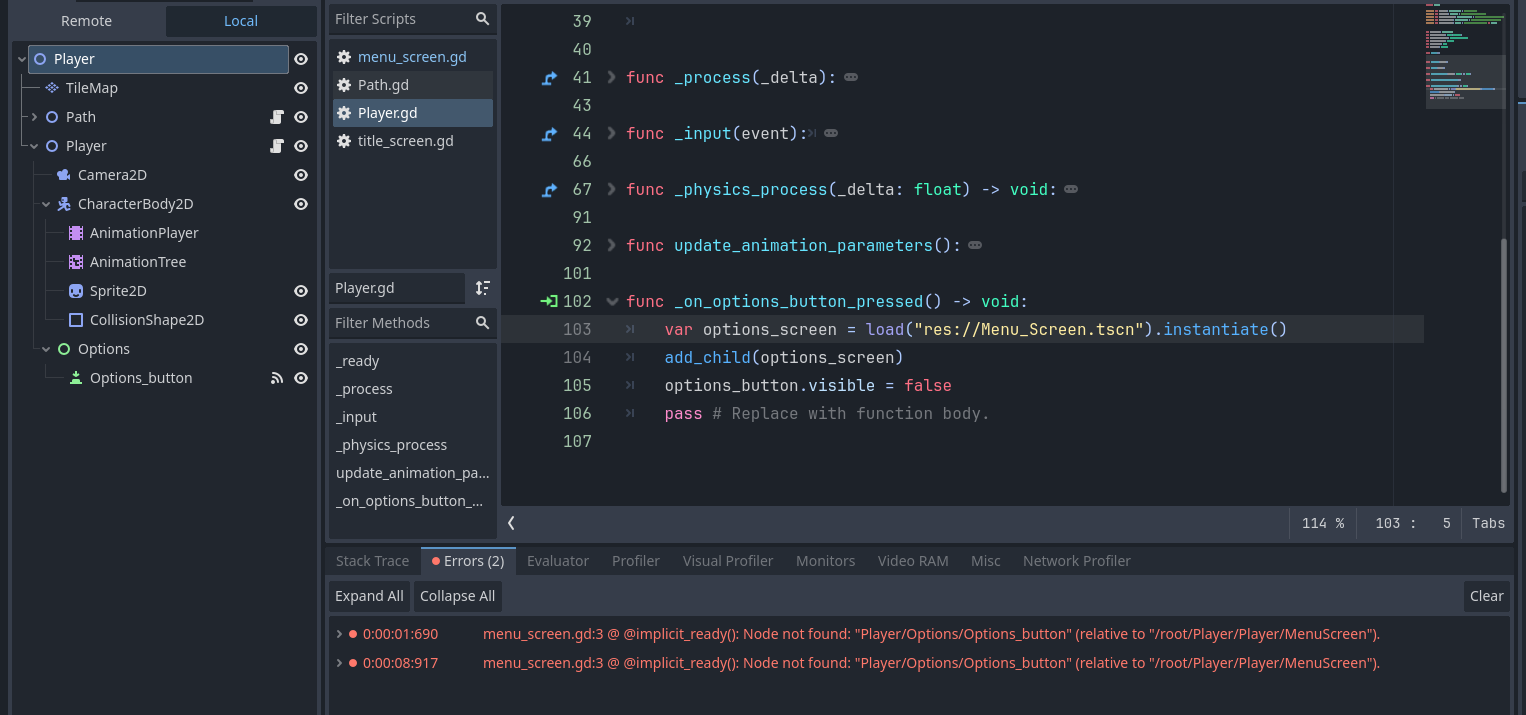Click the Filter Methods search icon
The height and width of the screenshot is (715, 1526).
[482, 323]
